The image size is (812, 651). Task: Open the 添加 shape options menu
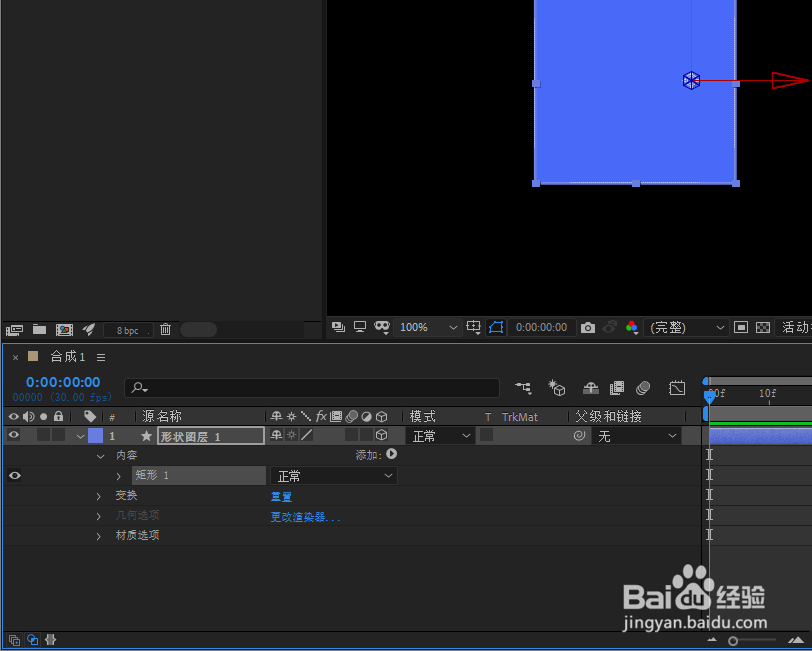tap(390, 455)
